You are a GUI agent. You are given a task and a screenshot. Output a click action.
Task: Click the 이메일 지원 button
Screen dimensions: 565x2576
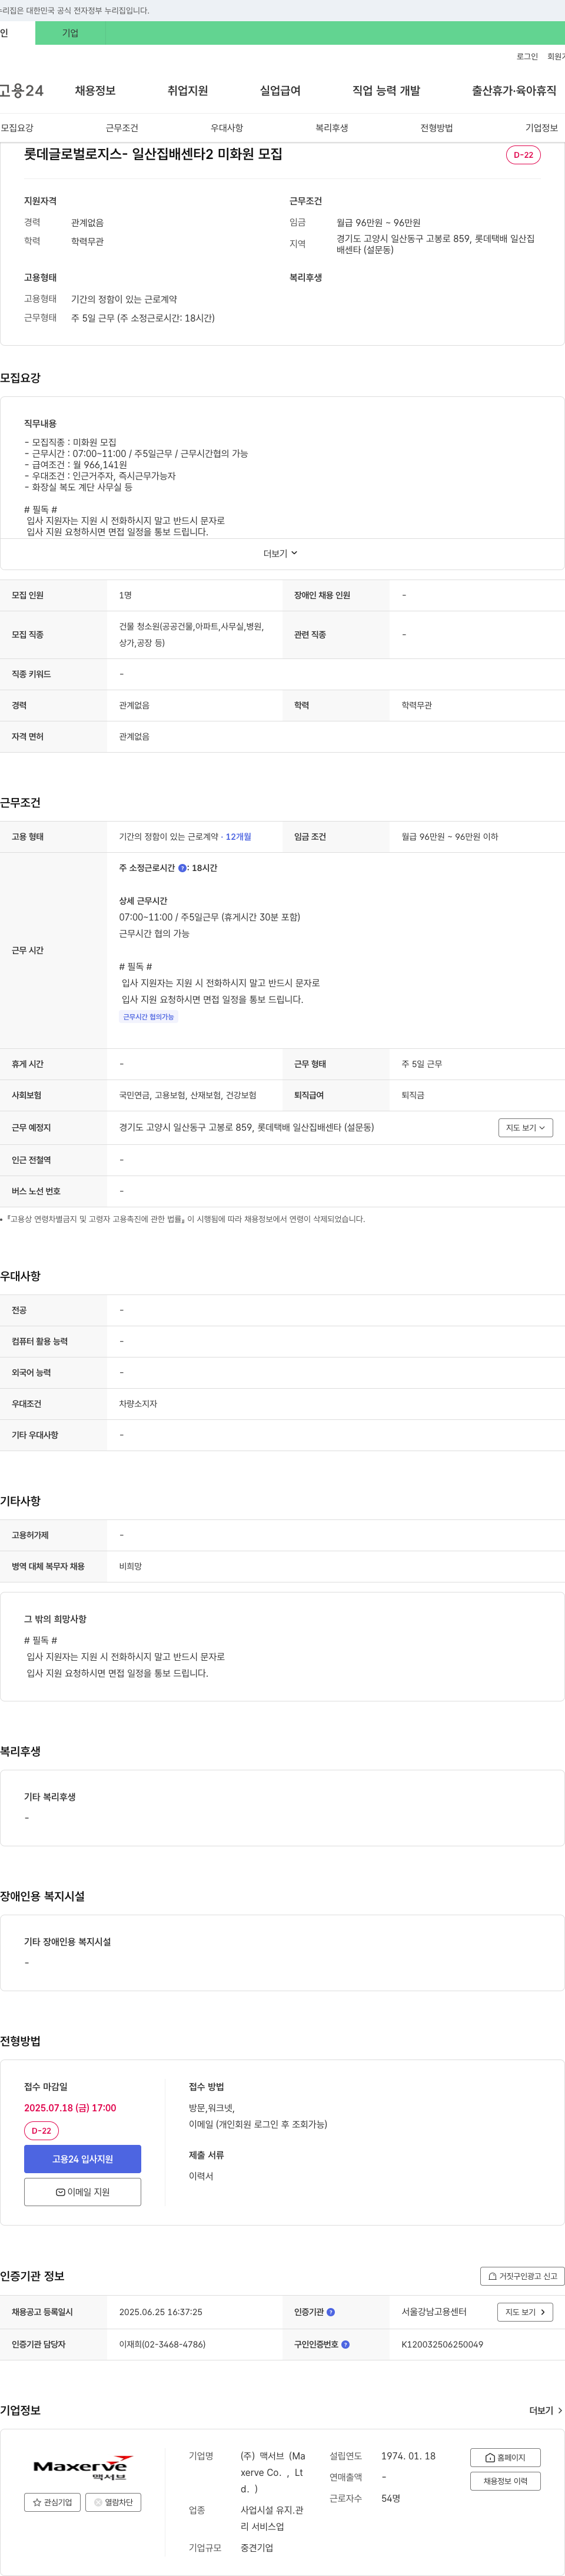click(x=82, y=2192)
